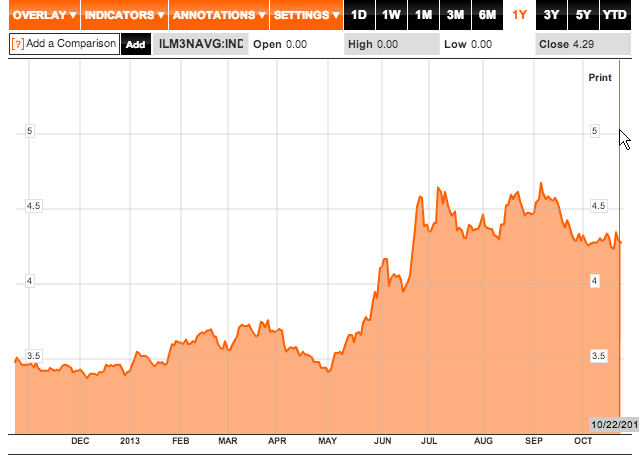Click the SEP x-axis label
The image size is (642, 455).
click(534, 441)
